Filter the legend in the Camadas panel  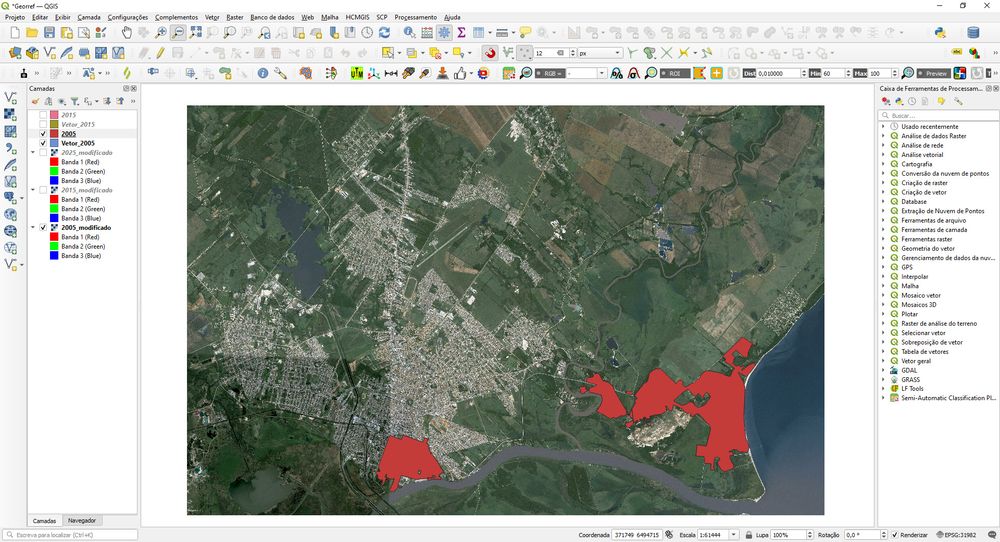[x=75, y=101]
